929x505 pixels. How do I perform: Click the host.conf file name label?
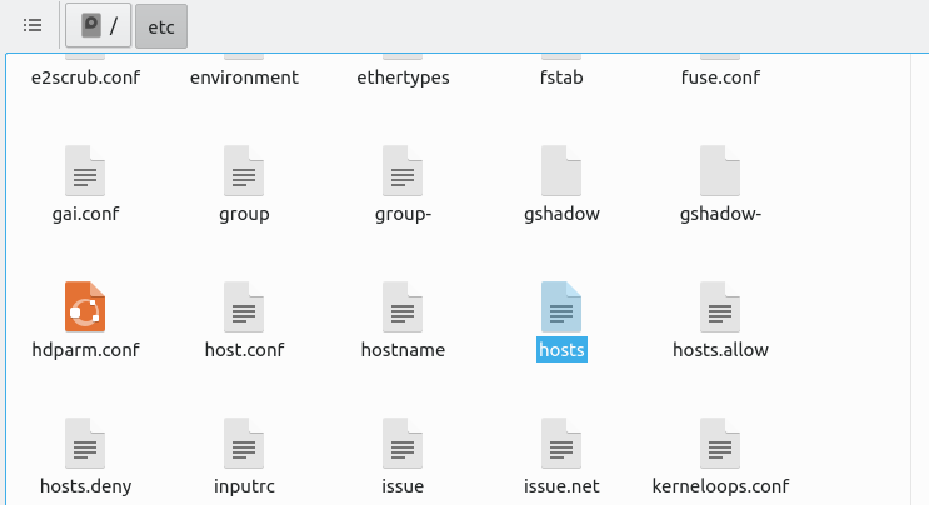(x=244, y=350)
